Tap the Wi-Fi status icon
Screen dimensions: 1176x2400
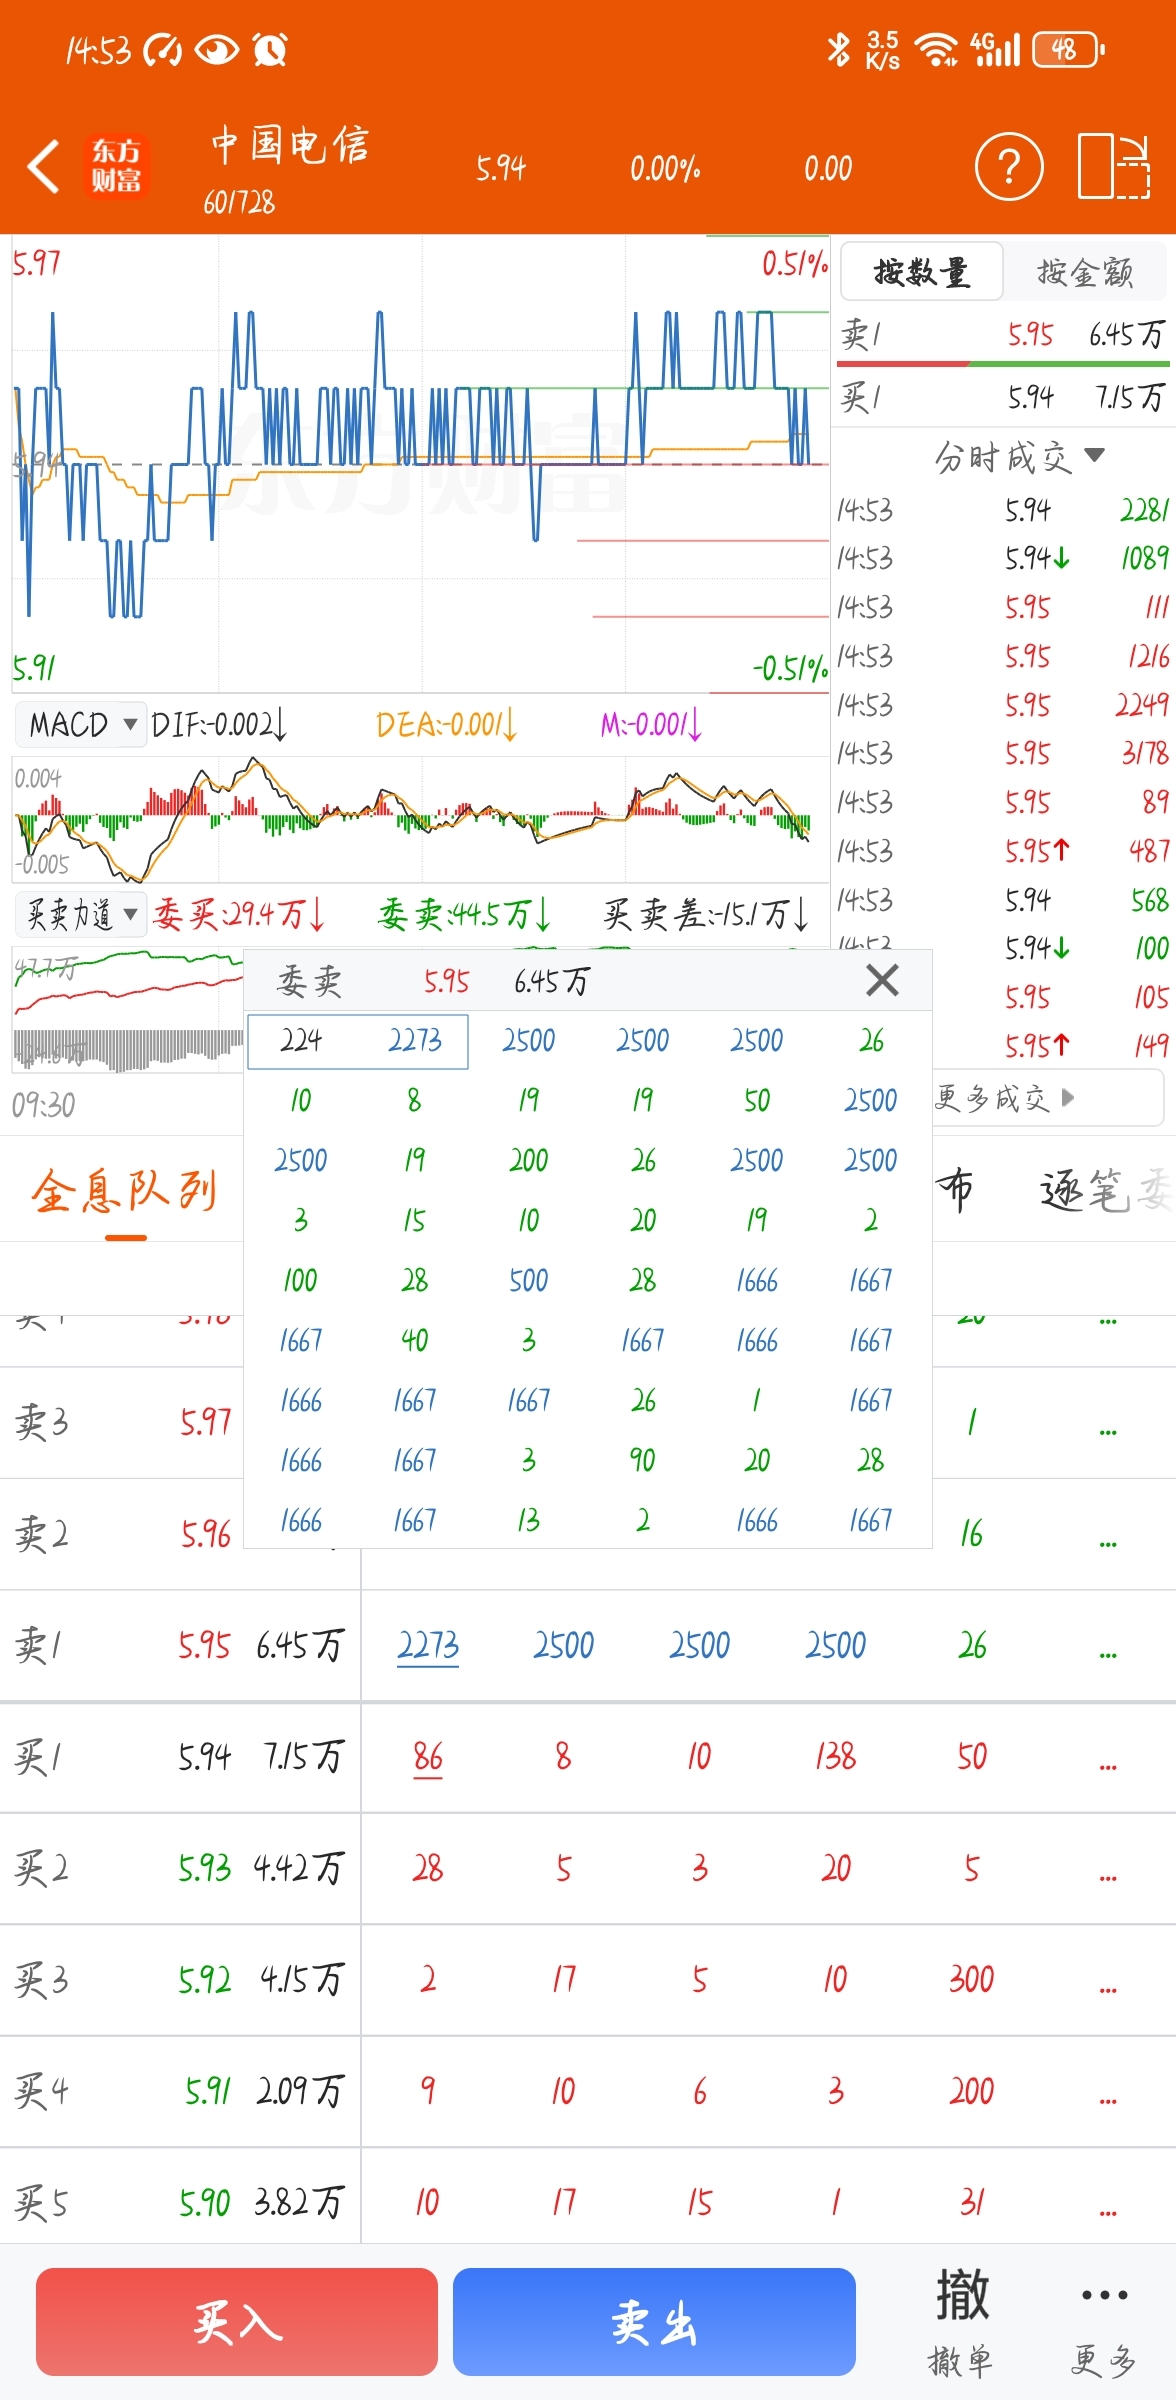click(x=937, y=49)
